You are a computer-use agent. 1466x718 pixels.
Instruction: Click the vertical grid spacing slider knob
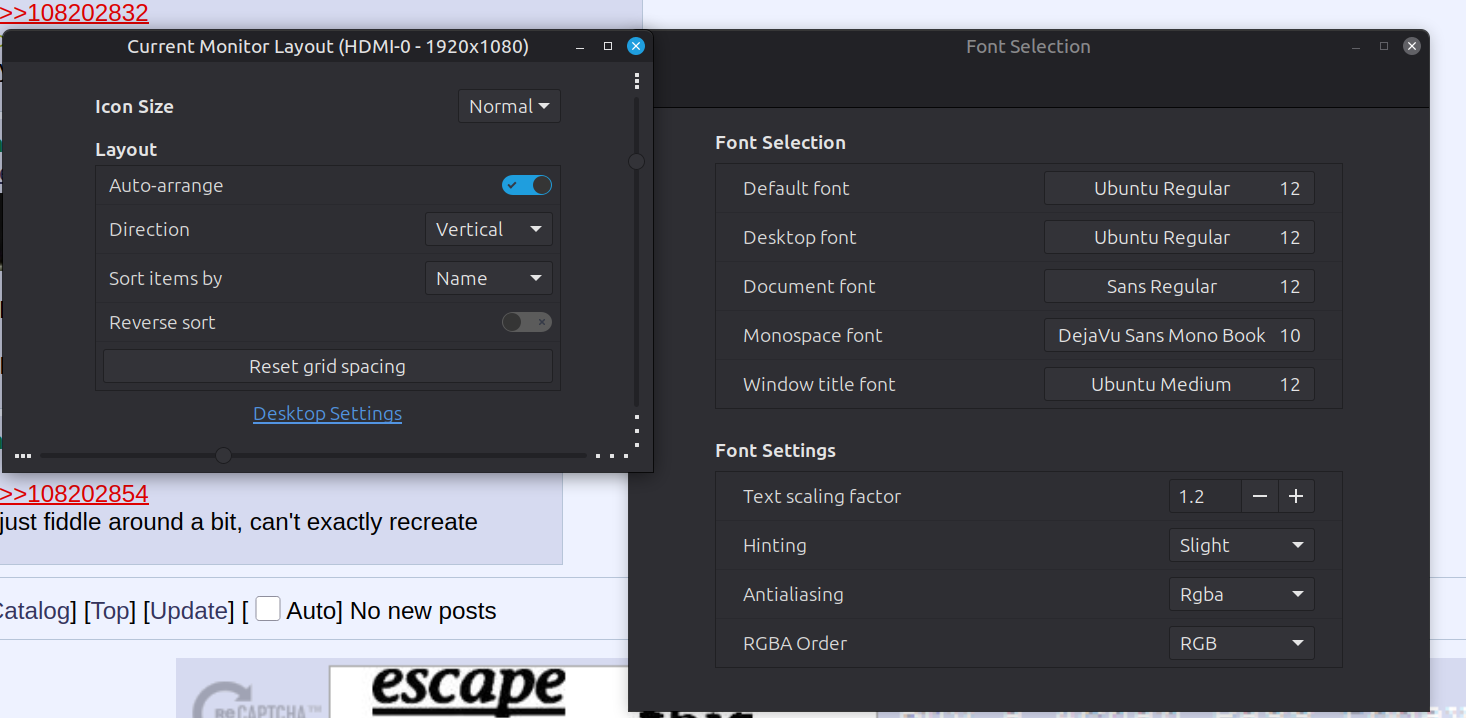pyautogui.click(x=636, y=161)
